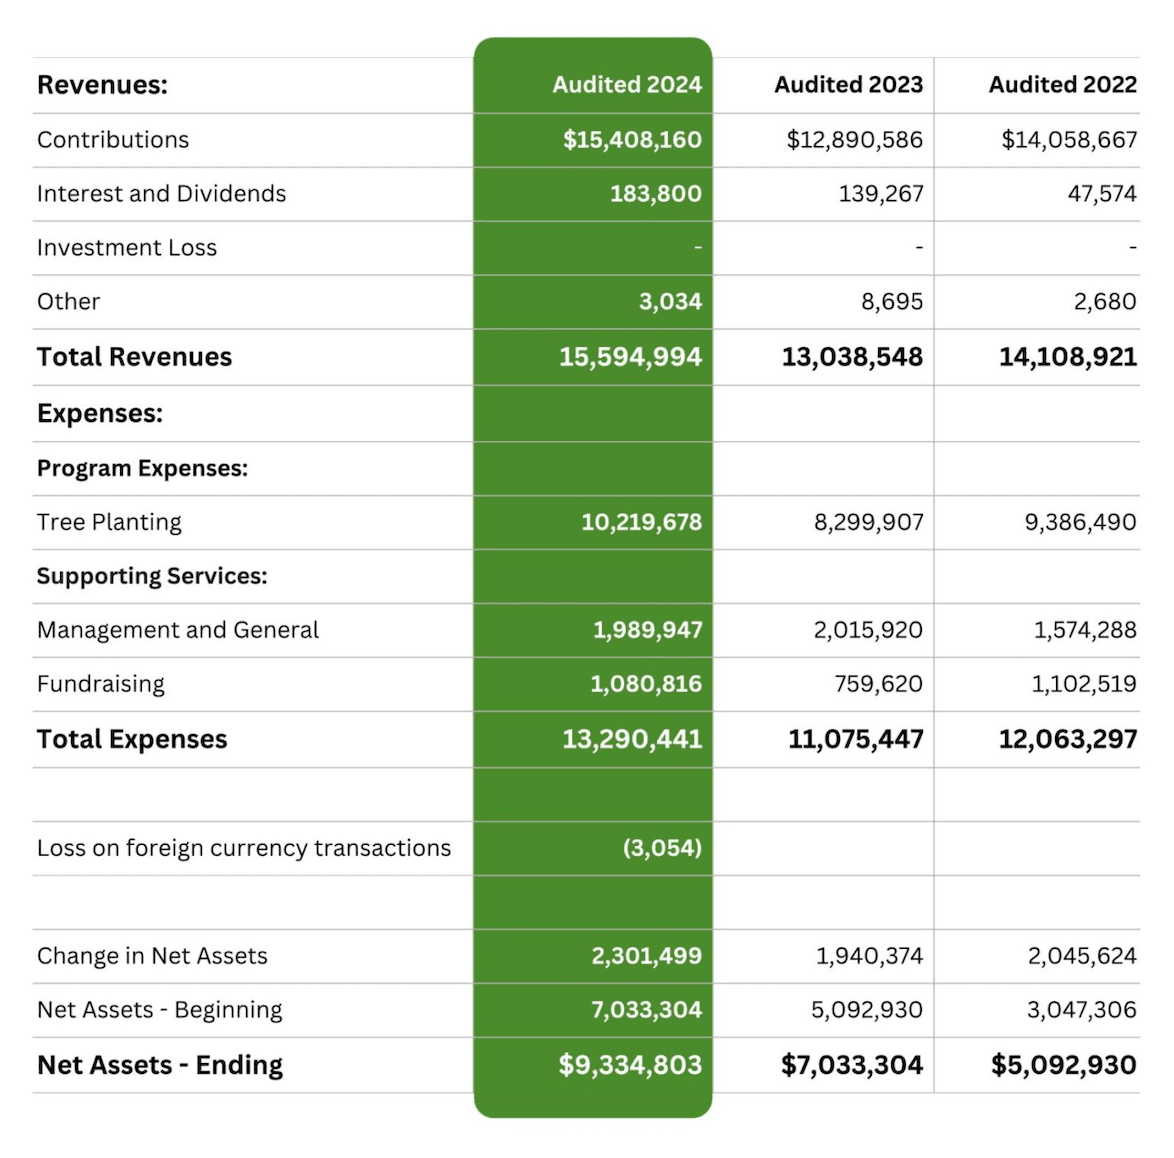Click the 2022 Total Expenses value 12,063,297
Viewport: 1174px width, 1158px height.
tap(1067, 739)
